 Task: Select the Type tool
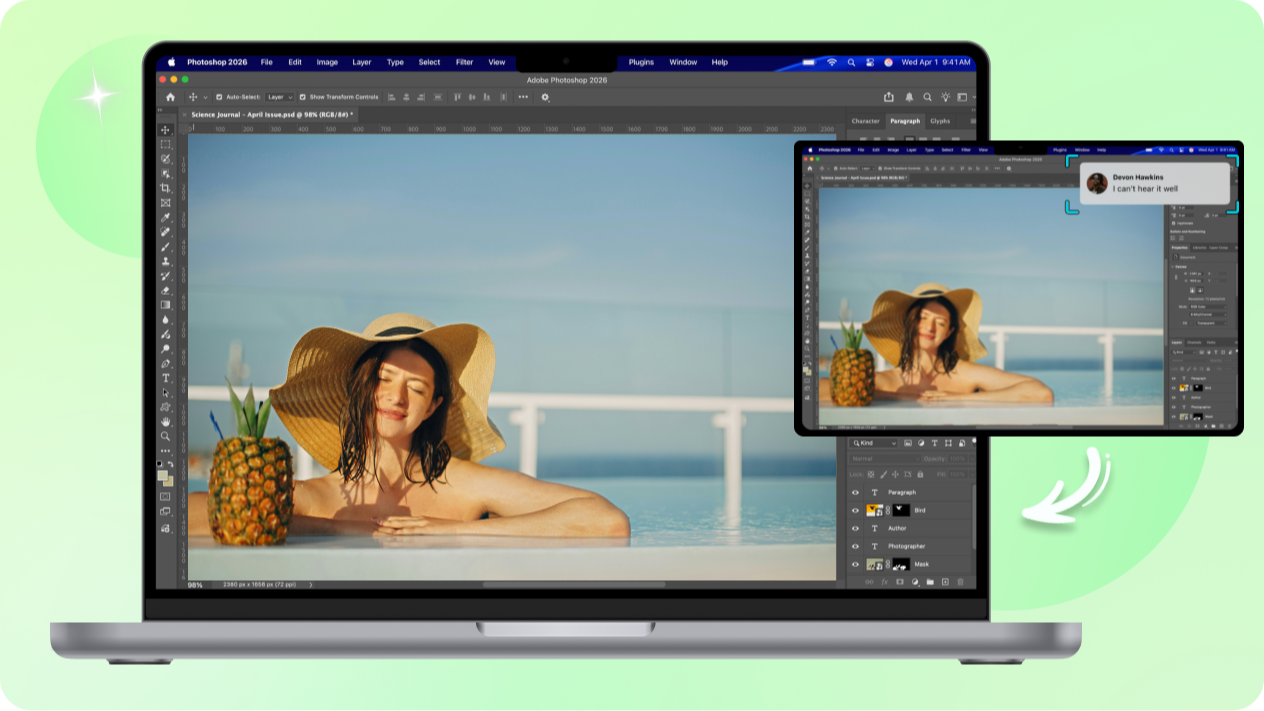pyautogui.click(x=165, y=379)
